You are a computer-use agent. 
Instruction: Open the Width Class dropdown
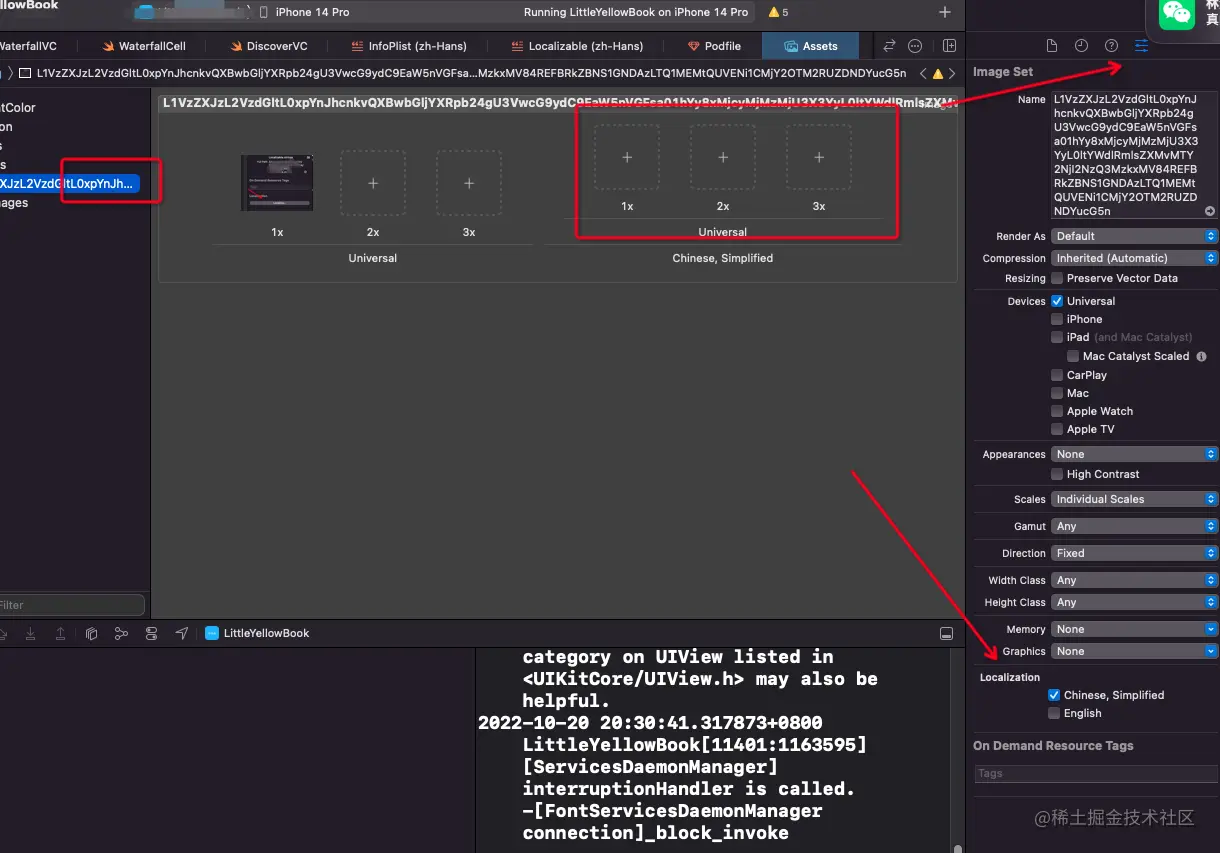tap(1134, 580)
